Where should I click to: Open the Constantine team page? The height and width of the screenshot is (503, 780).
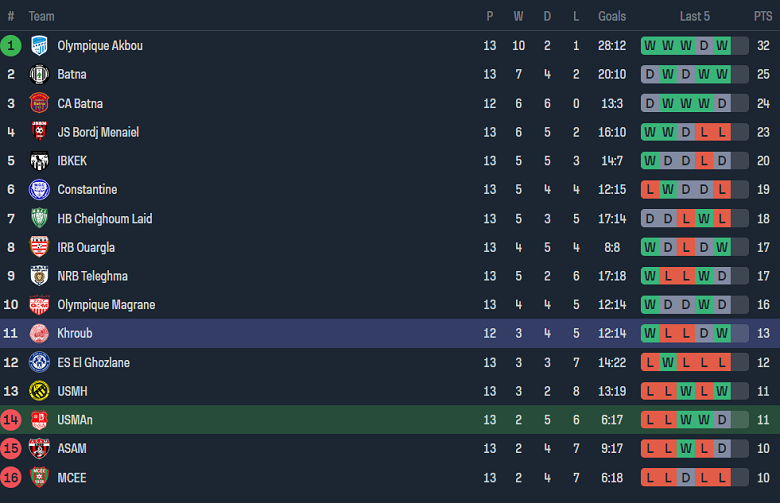87,190
